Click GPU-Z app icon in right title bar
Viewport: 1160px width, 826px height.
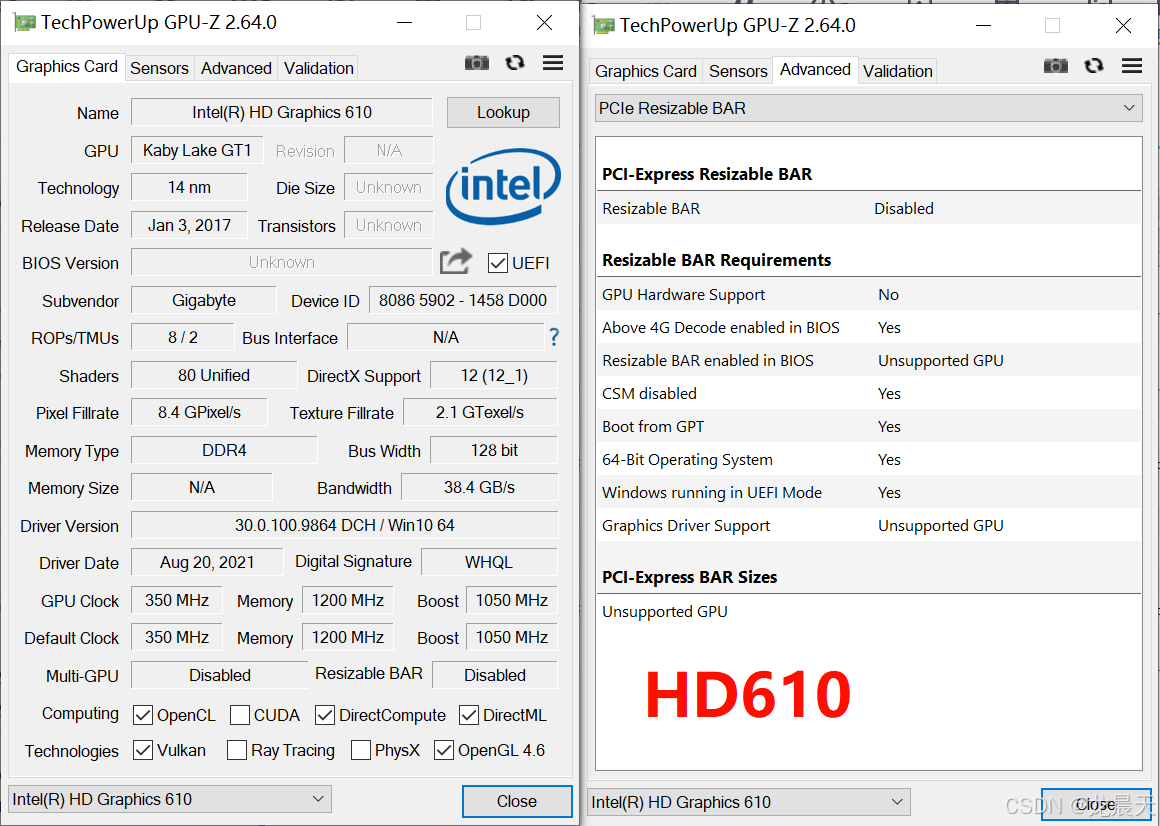tap(604, 26)
